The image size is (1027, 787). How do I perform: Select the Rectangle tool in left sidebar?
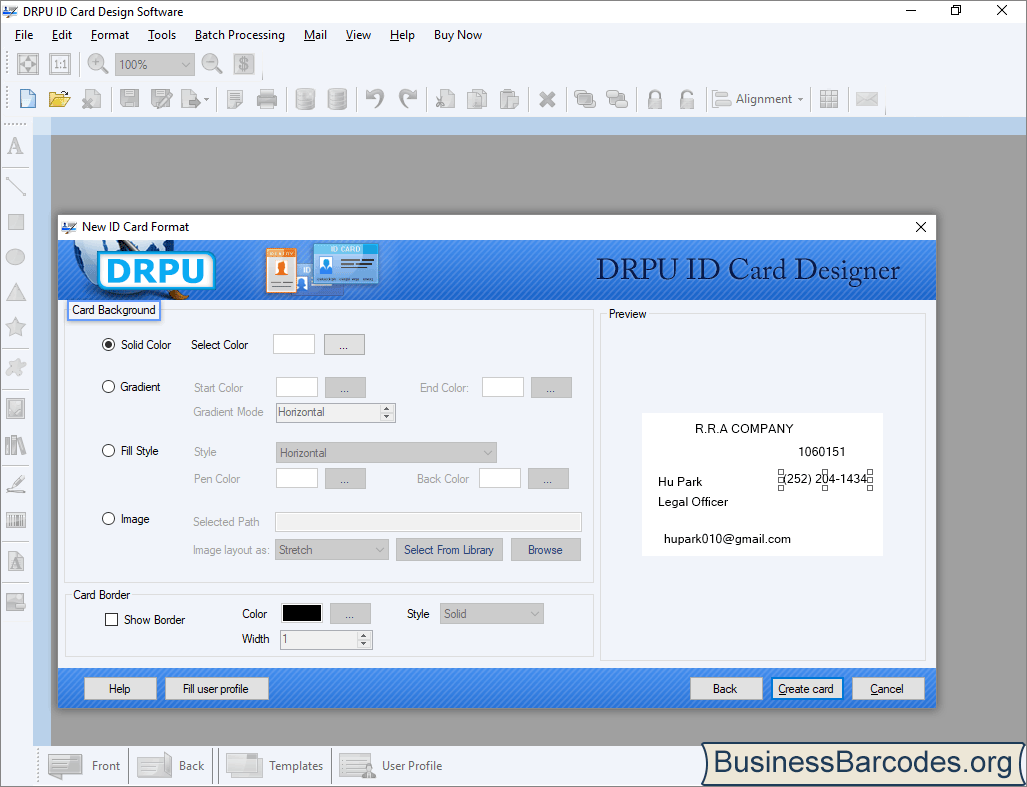tap(16, 222)
